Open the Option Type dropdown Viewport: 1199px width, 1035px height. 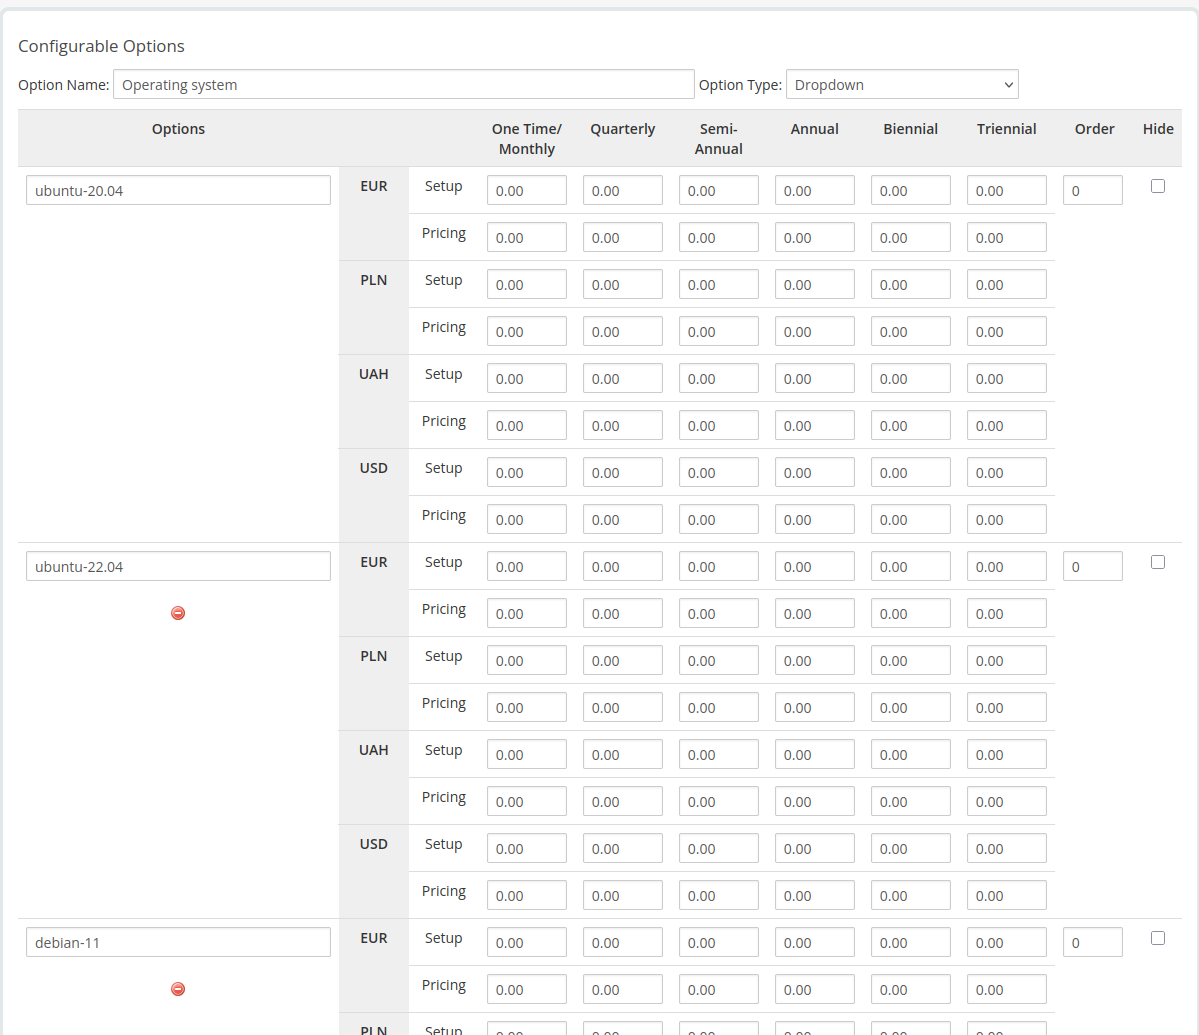pos(902,85)
